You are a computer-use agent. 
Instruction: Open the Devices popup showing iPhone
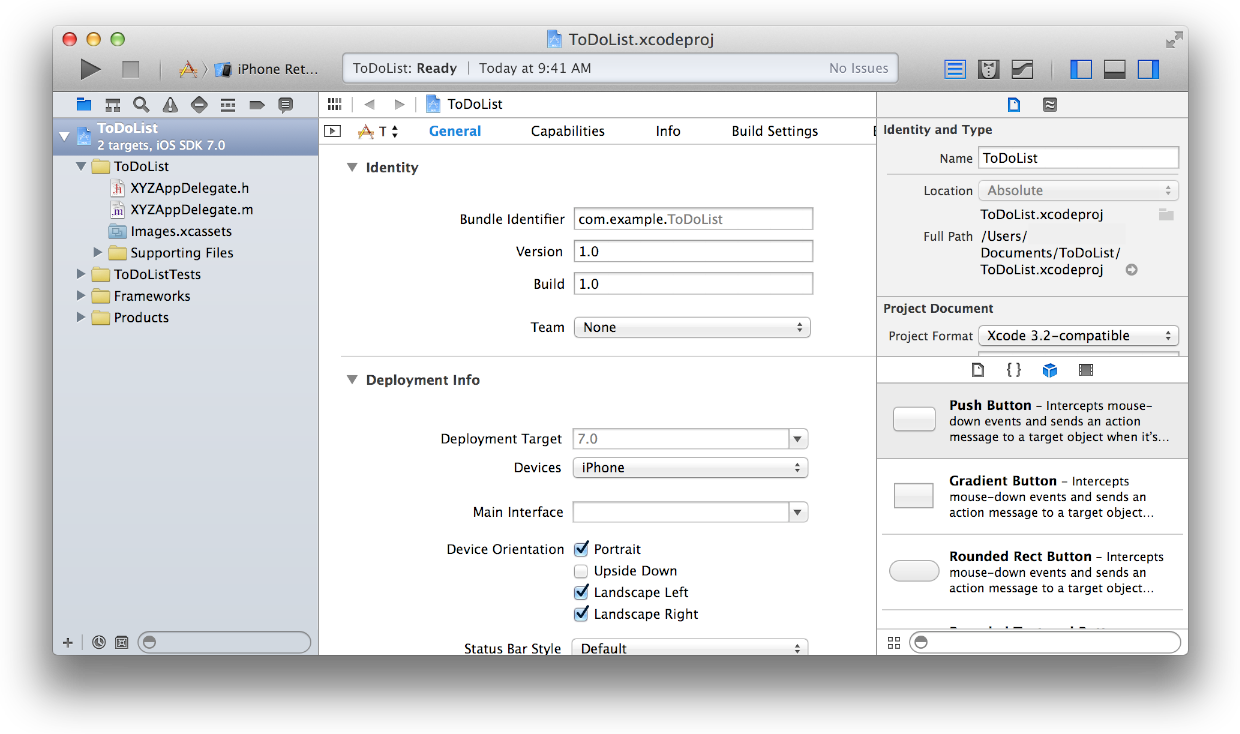tap(690, 467)
